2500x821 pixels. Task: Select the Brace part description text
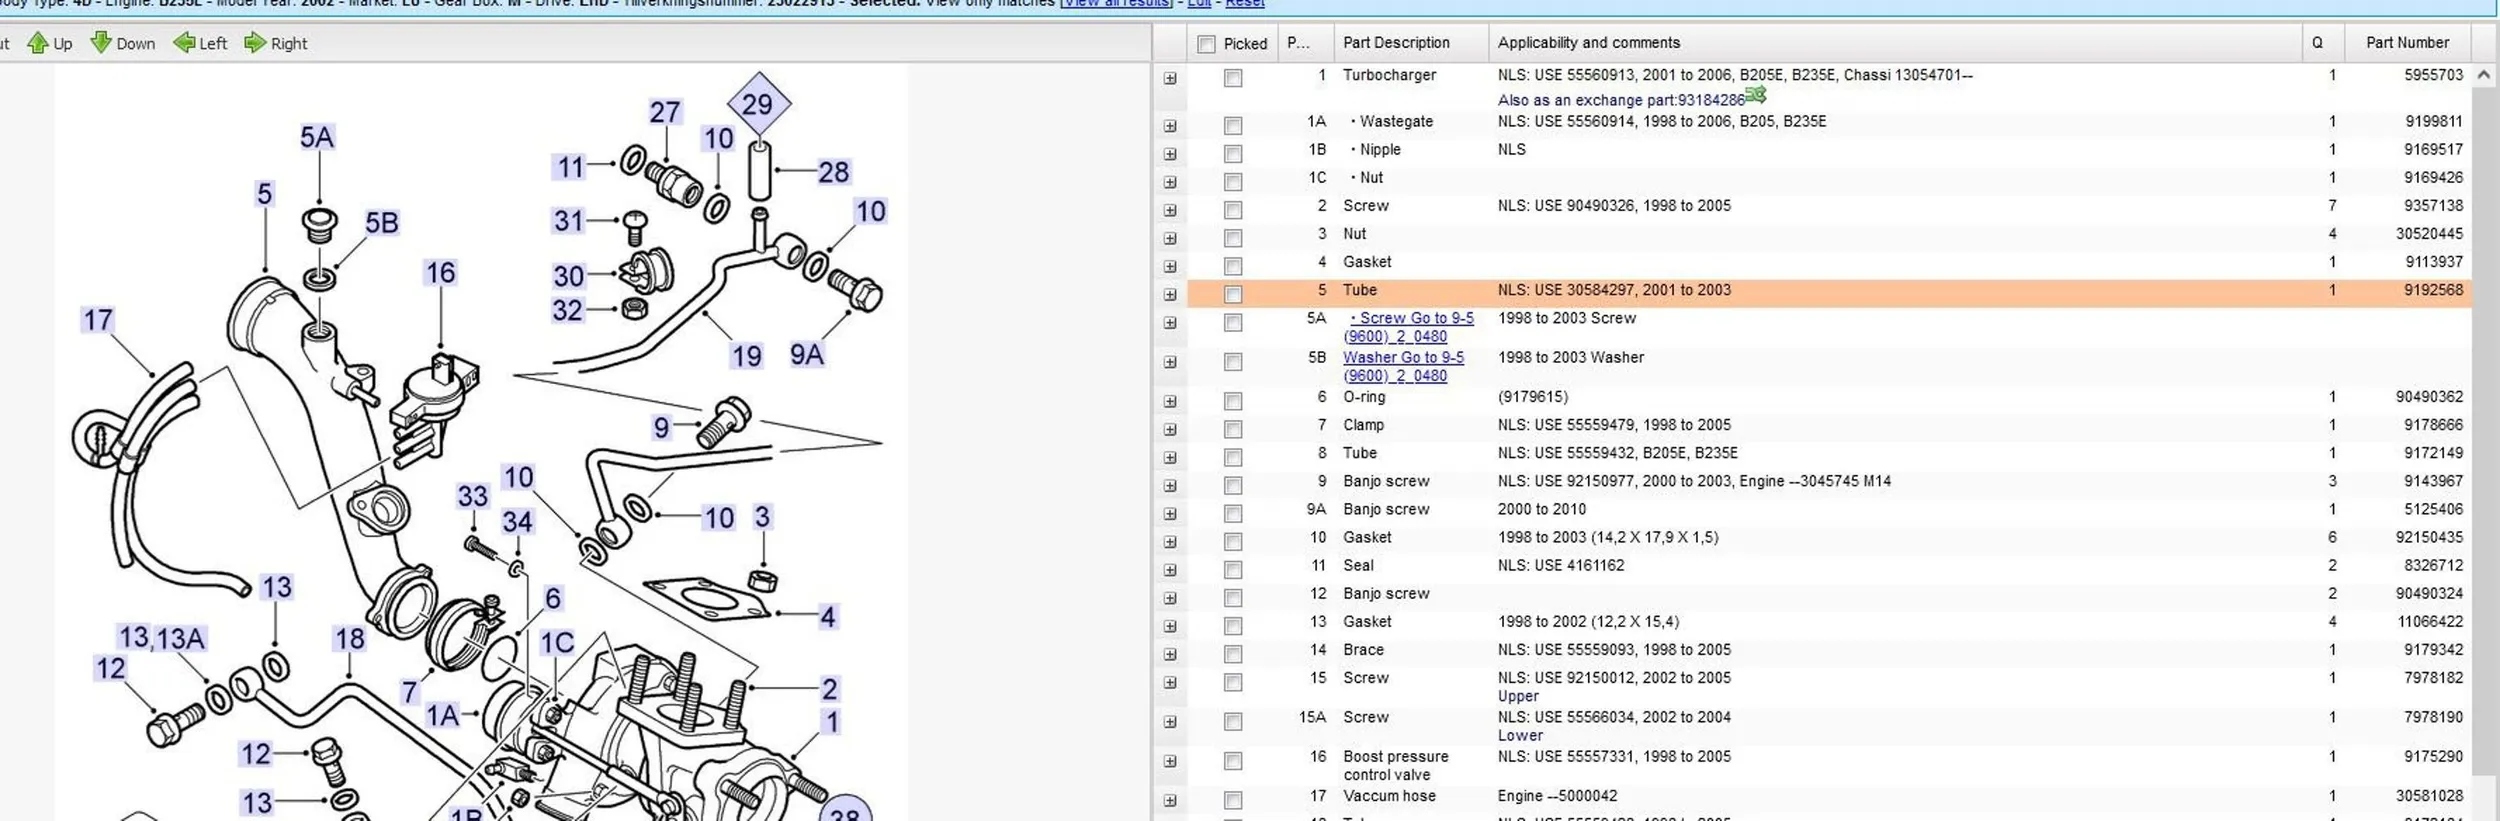1363,650
